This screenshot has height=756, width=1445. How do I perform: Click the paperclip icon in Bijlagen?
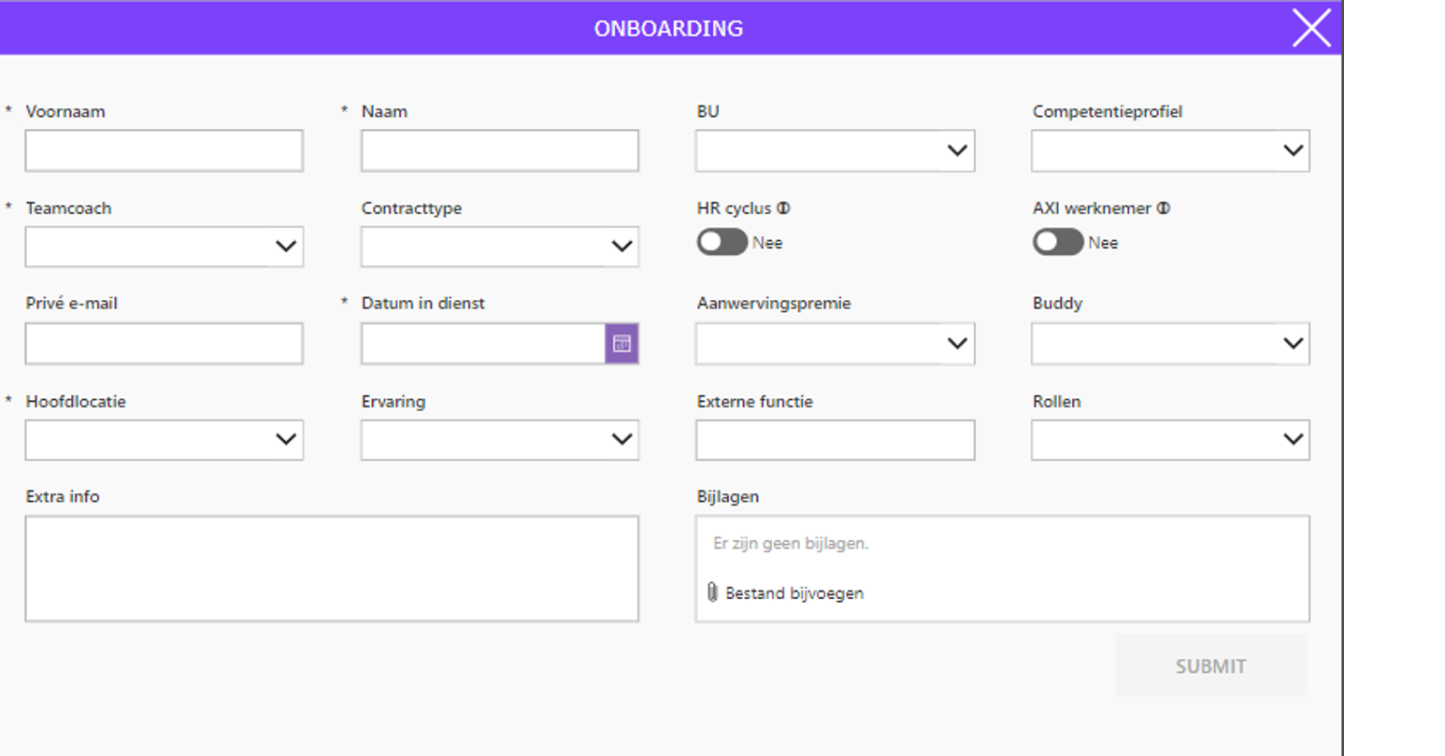[x=712, y=593]
